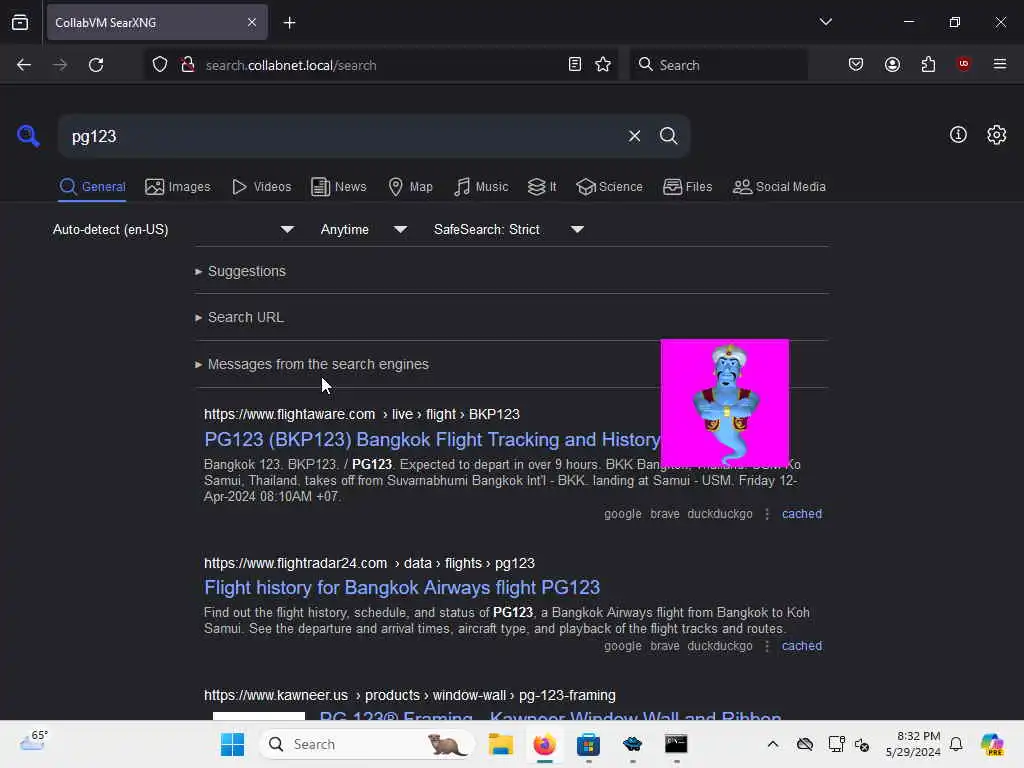
Task: Open the Windows Start menu
Action: pyautogui.click(x=232, y=744)
